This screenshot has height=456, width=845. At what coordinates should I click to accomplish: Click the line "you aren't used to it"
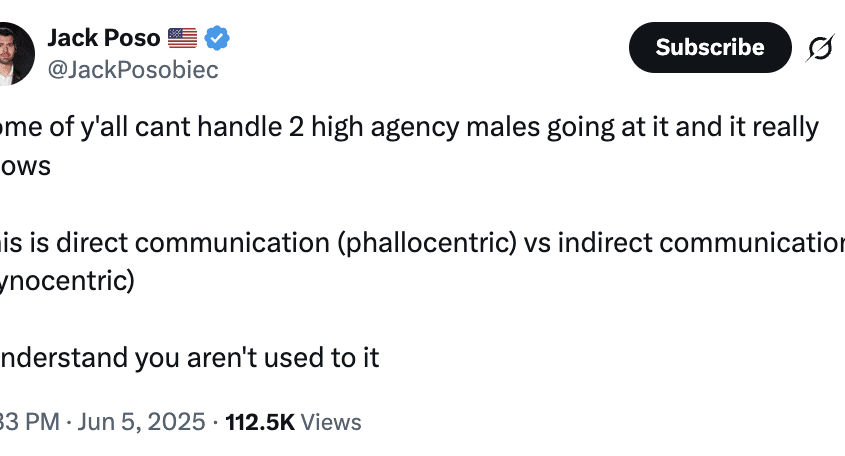click(257, 358)
